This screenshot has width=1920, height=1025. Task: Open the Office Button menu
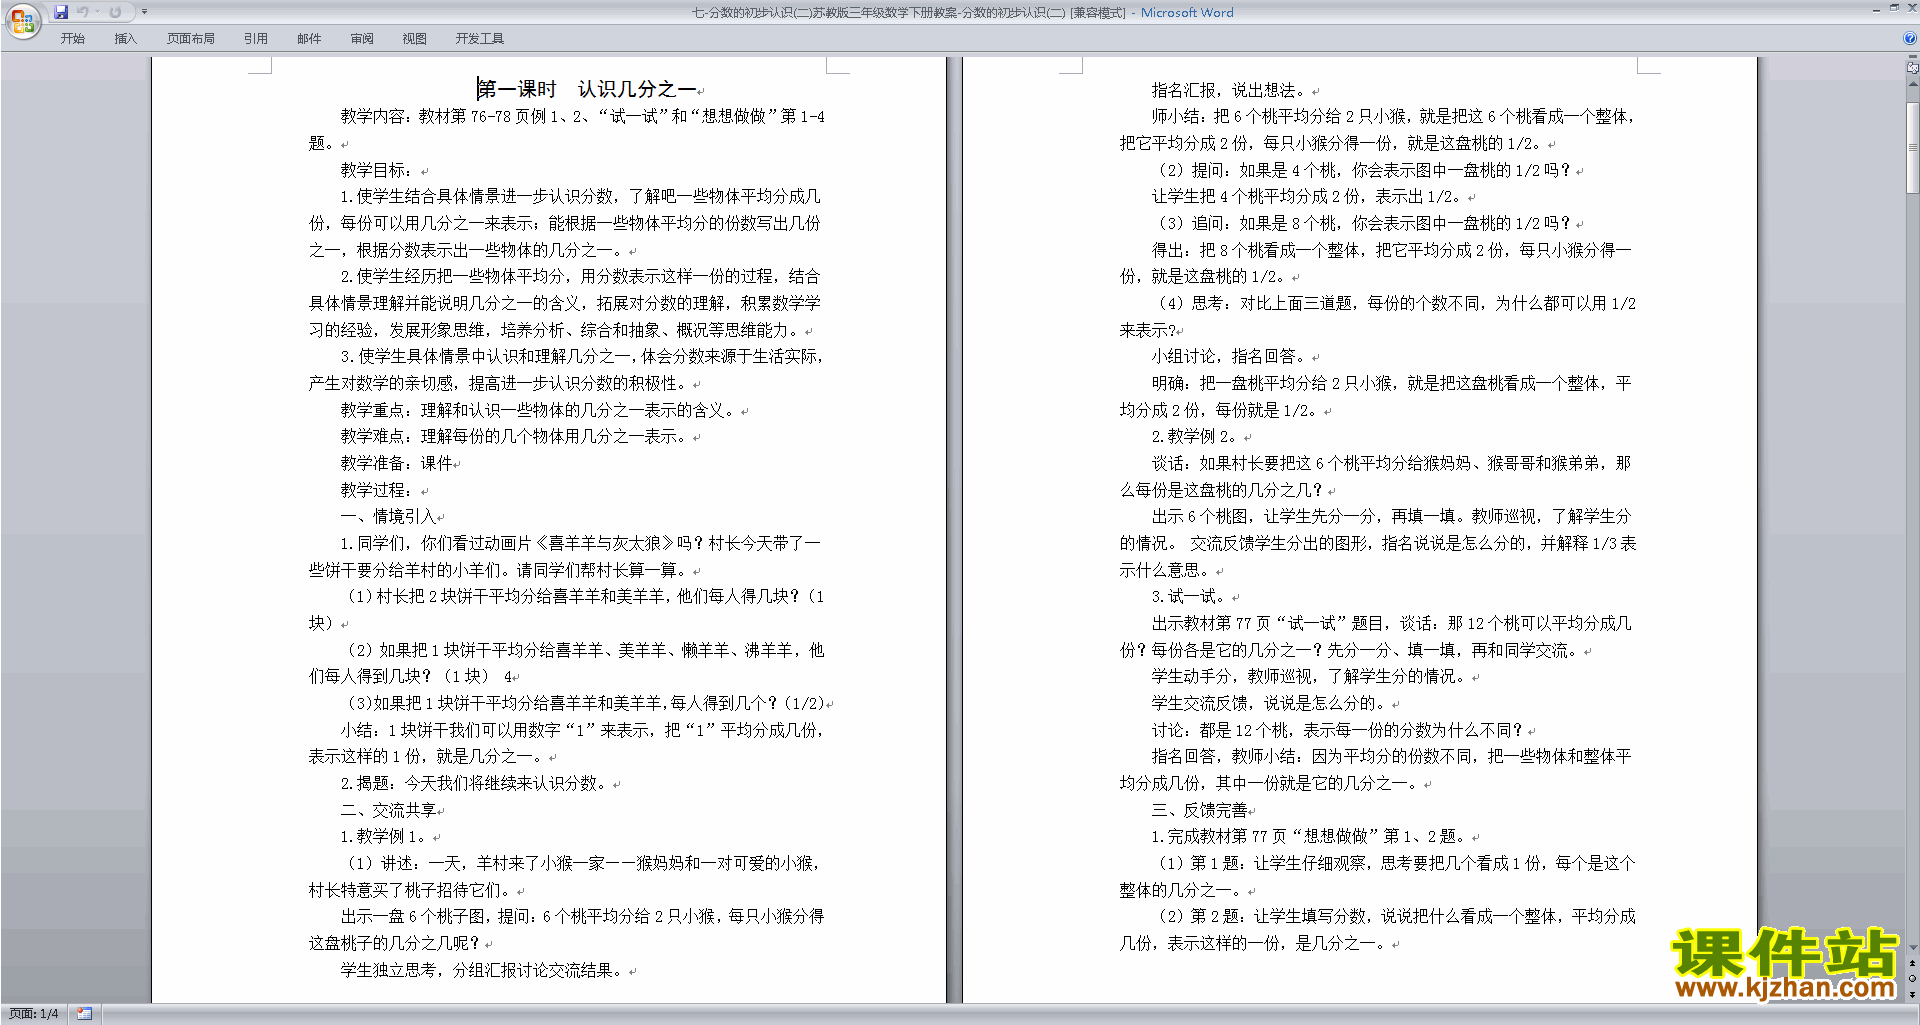click(22, 21)
